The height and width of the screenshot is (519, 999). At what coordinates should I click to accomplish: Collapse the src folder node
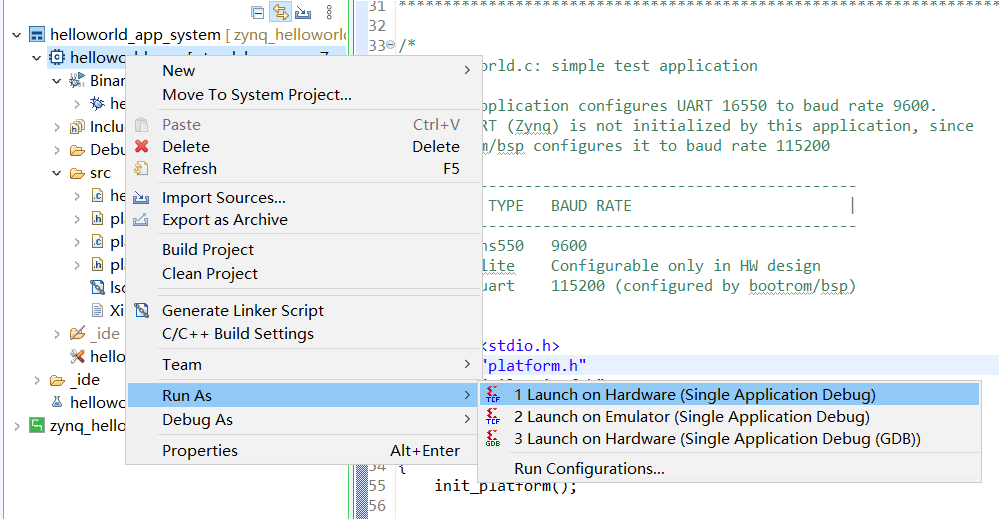(57, 173)
